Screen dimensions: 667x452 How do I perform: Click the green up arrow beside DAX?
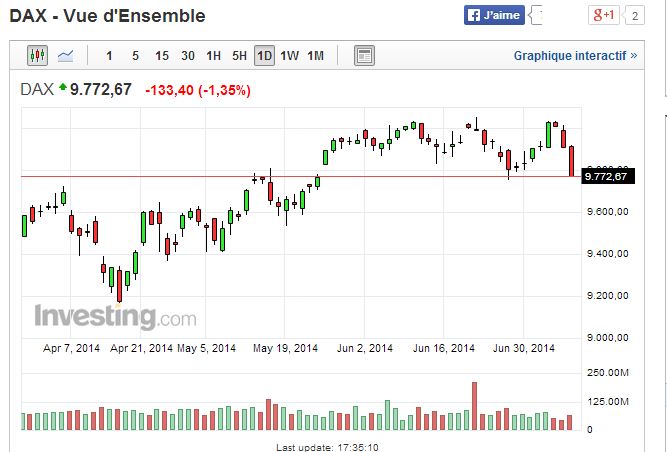62,89
